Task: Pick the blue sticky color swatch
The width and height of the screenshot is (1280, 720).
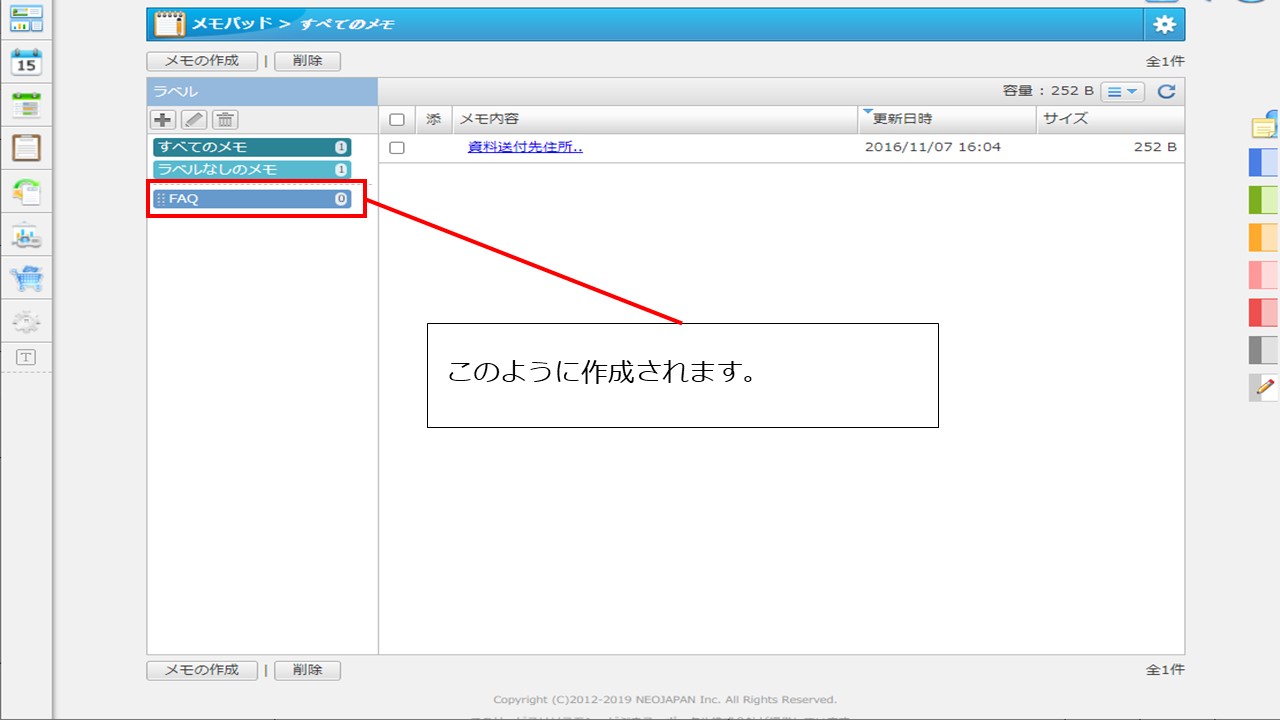Action: pyautogui.click(x=1264, y=162)
